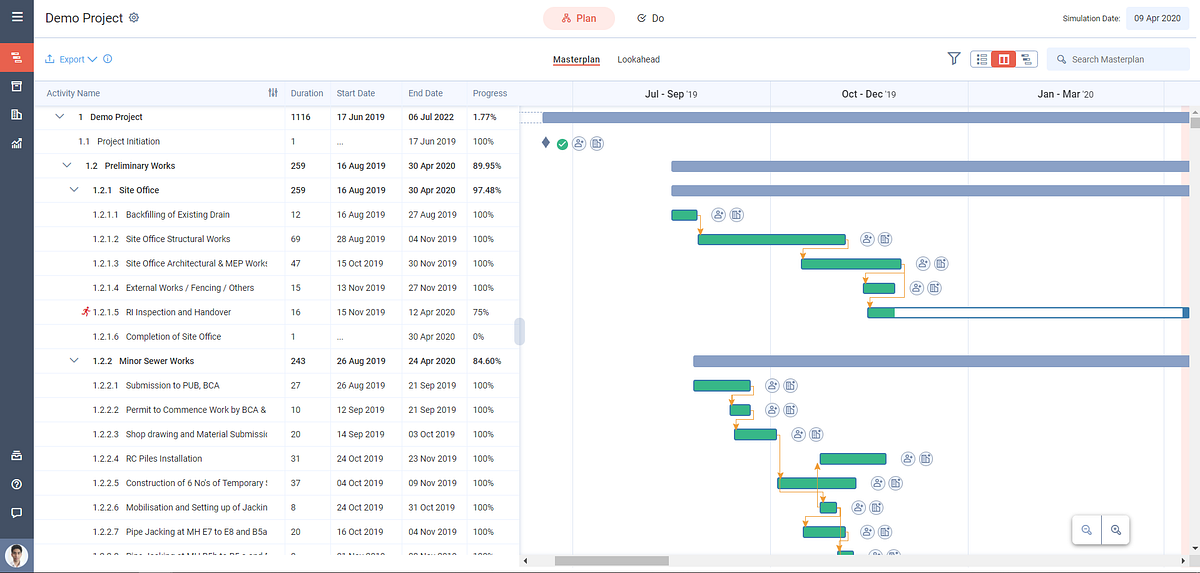Click the filter funnel icon
Screen dimensions: 1200x573
pyautogui.click(x=954, y=59)
